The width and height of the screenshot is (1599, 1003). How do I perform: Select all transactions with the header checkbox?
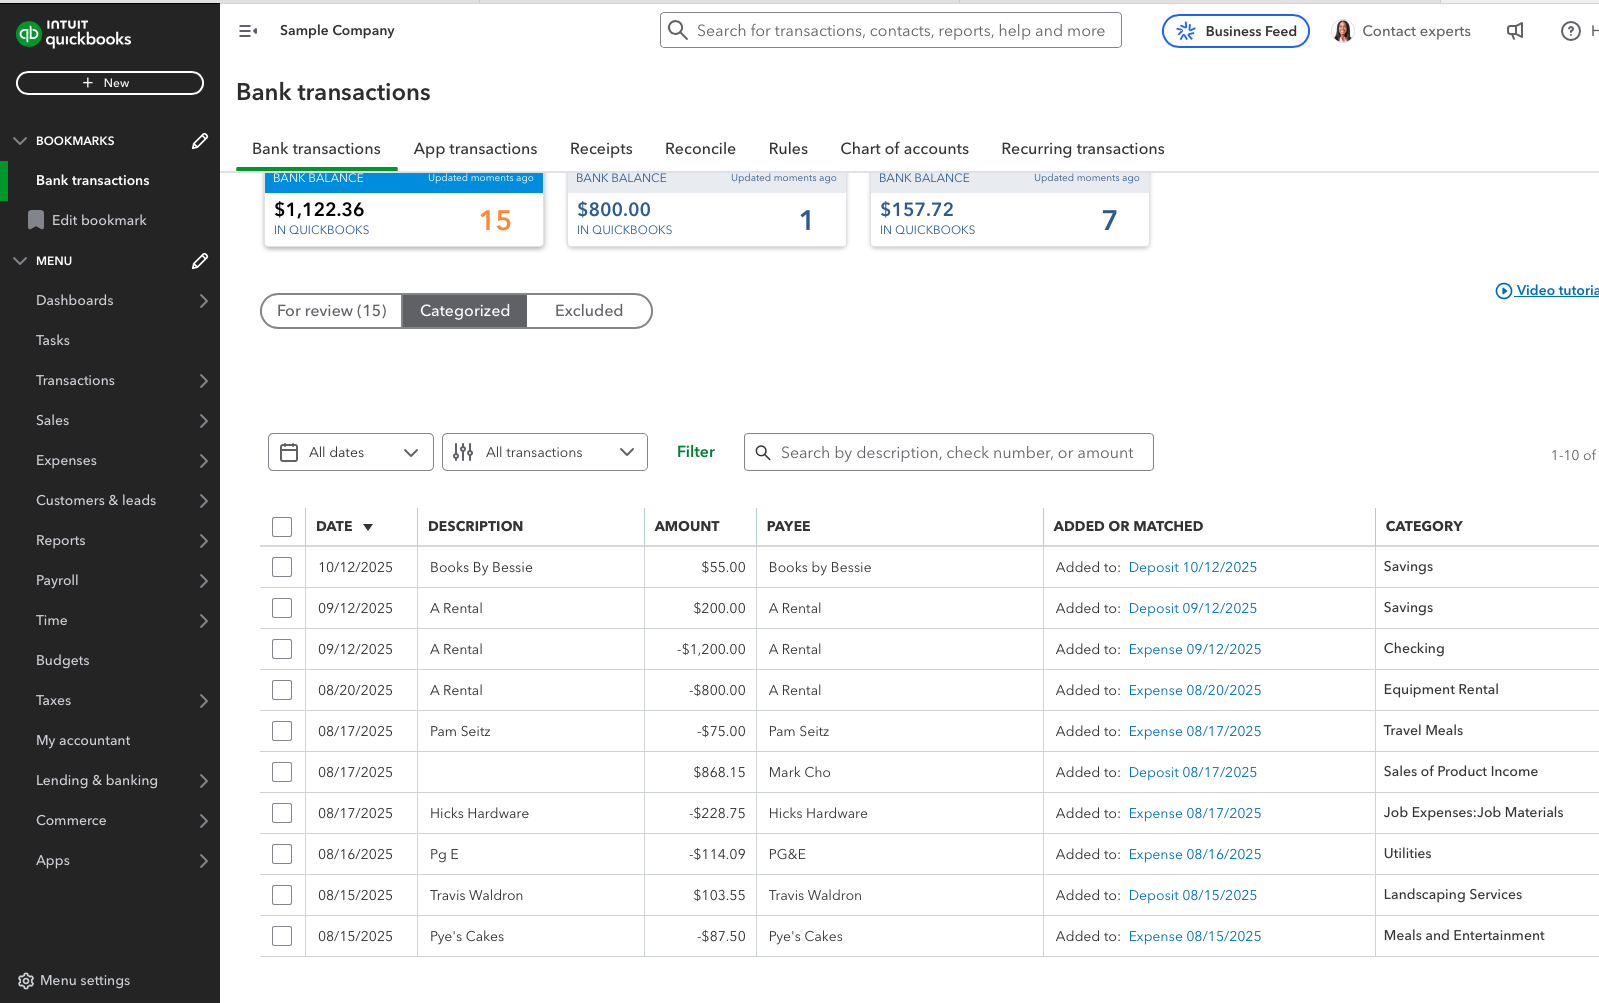282,527
